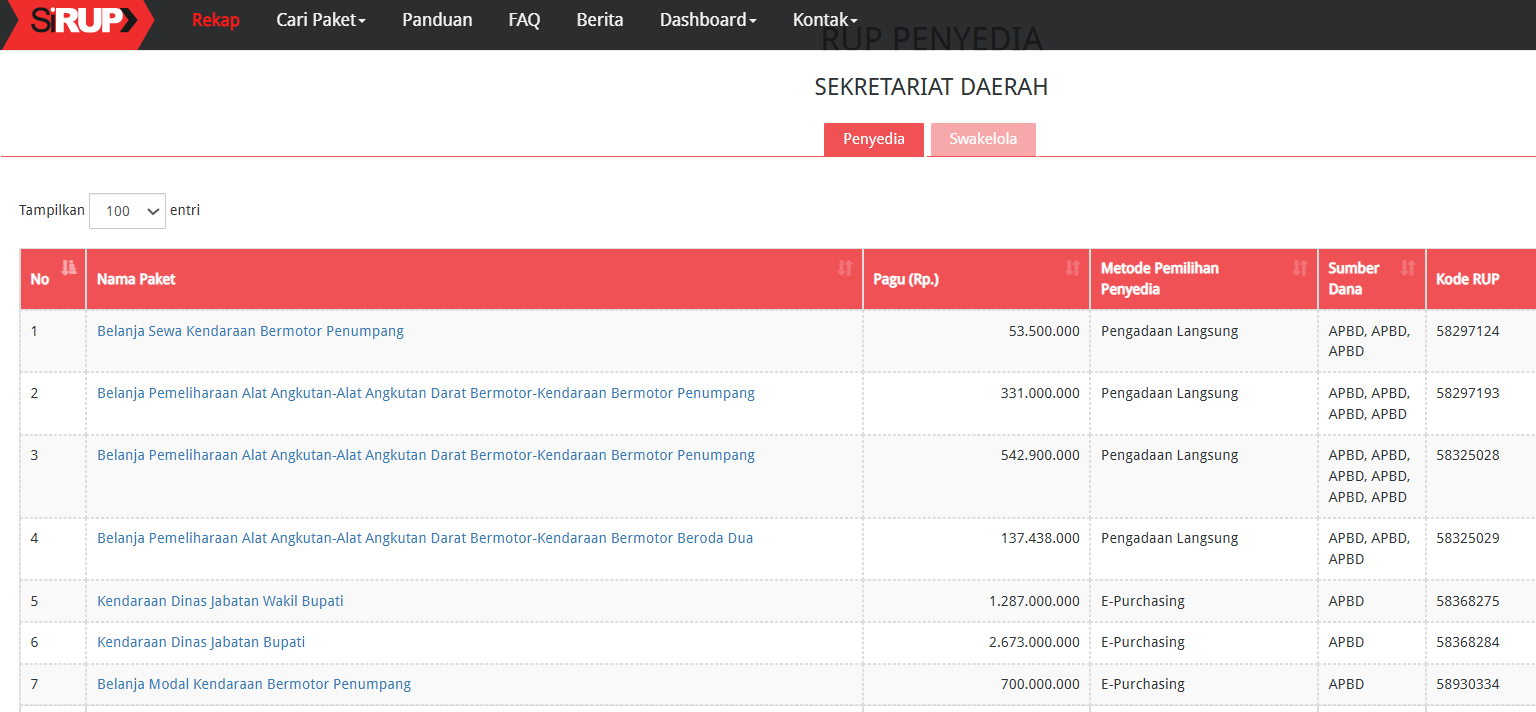This screenshot has height=712, width=1536.
Task: Expand the Cari Paket menu
Action: click(321, 20)
